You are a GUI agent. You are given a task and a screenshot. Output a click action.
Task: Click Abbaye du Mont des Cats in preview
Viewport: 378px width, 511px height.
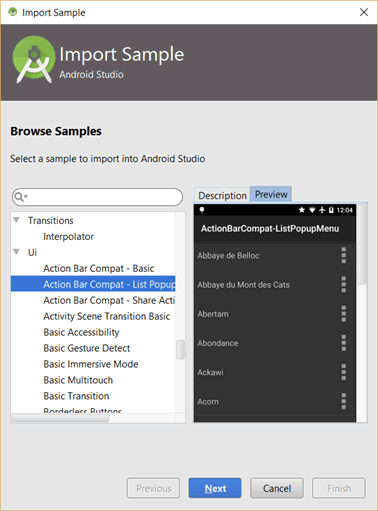[243, 285]
